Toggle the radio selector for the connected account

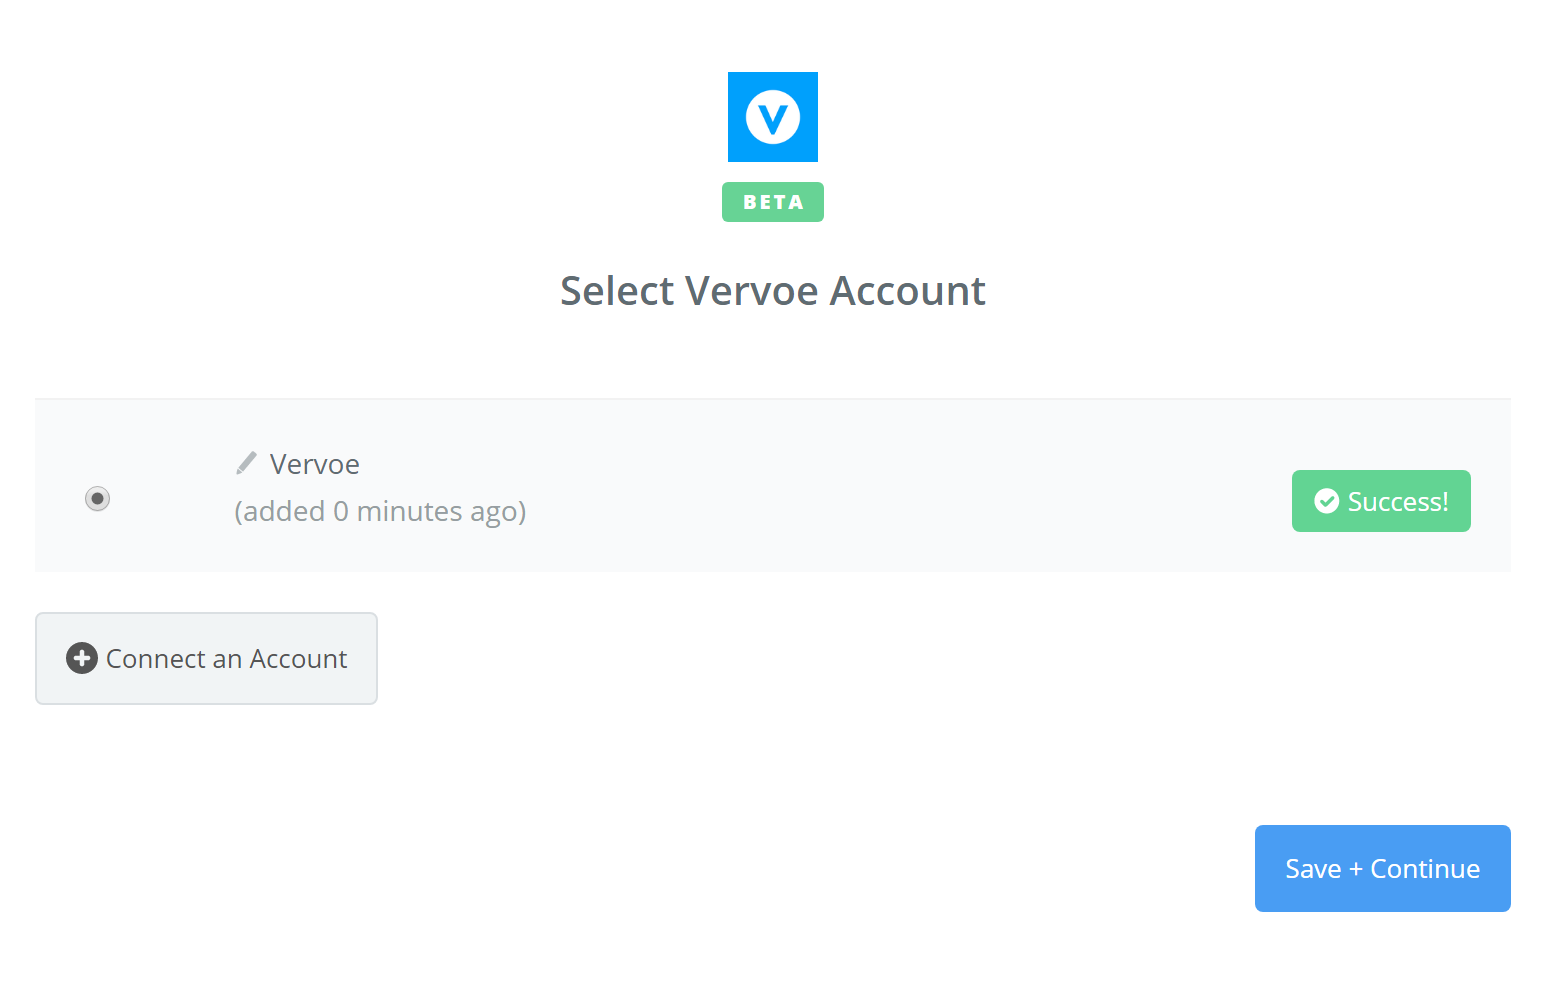point(97,497)
